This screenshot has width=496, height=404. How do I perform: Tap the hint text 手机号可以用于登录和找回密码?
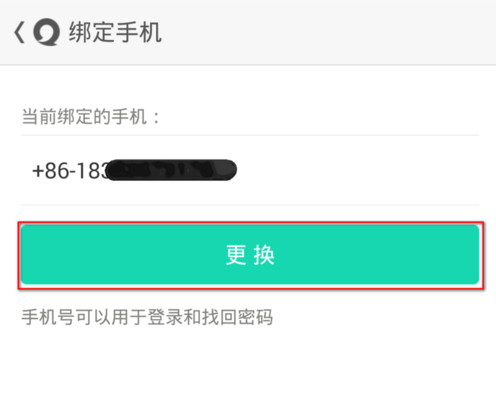click(x=147, y=317)
